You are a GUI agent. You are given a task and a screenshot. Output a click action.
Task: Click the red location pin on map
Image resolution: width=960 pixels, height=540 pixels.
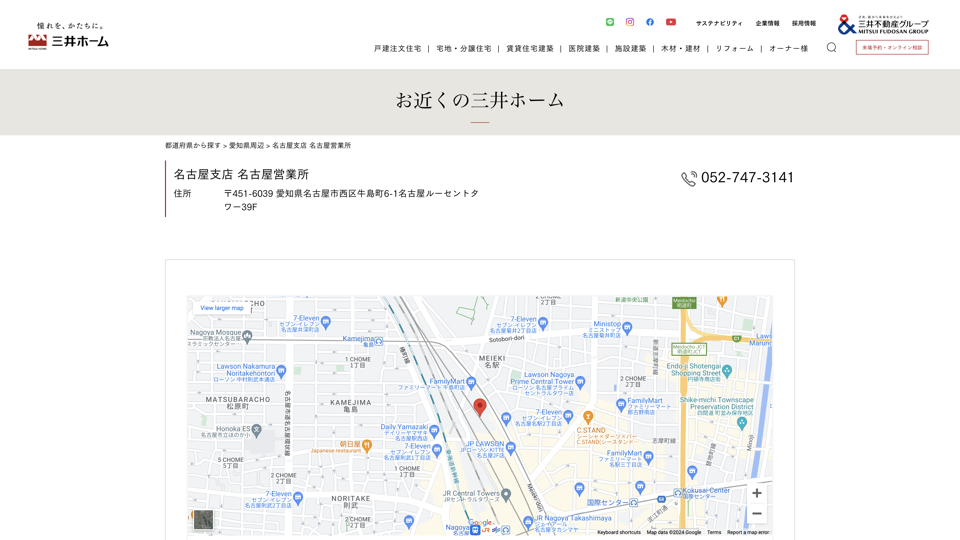[480, 407]
